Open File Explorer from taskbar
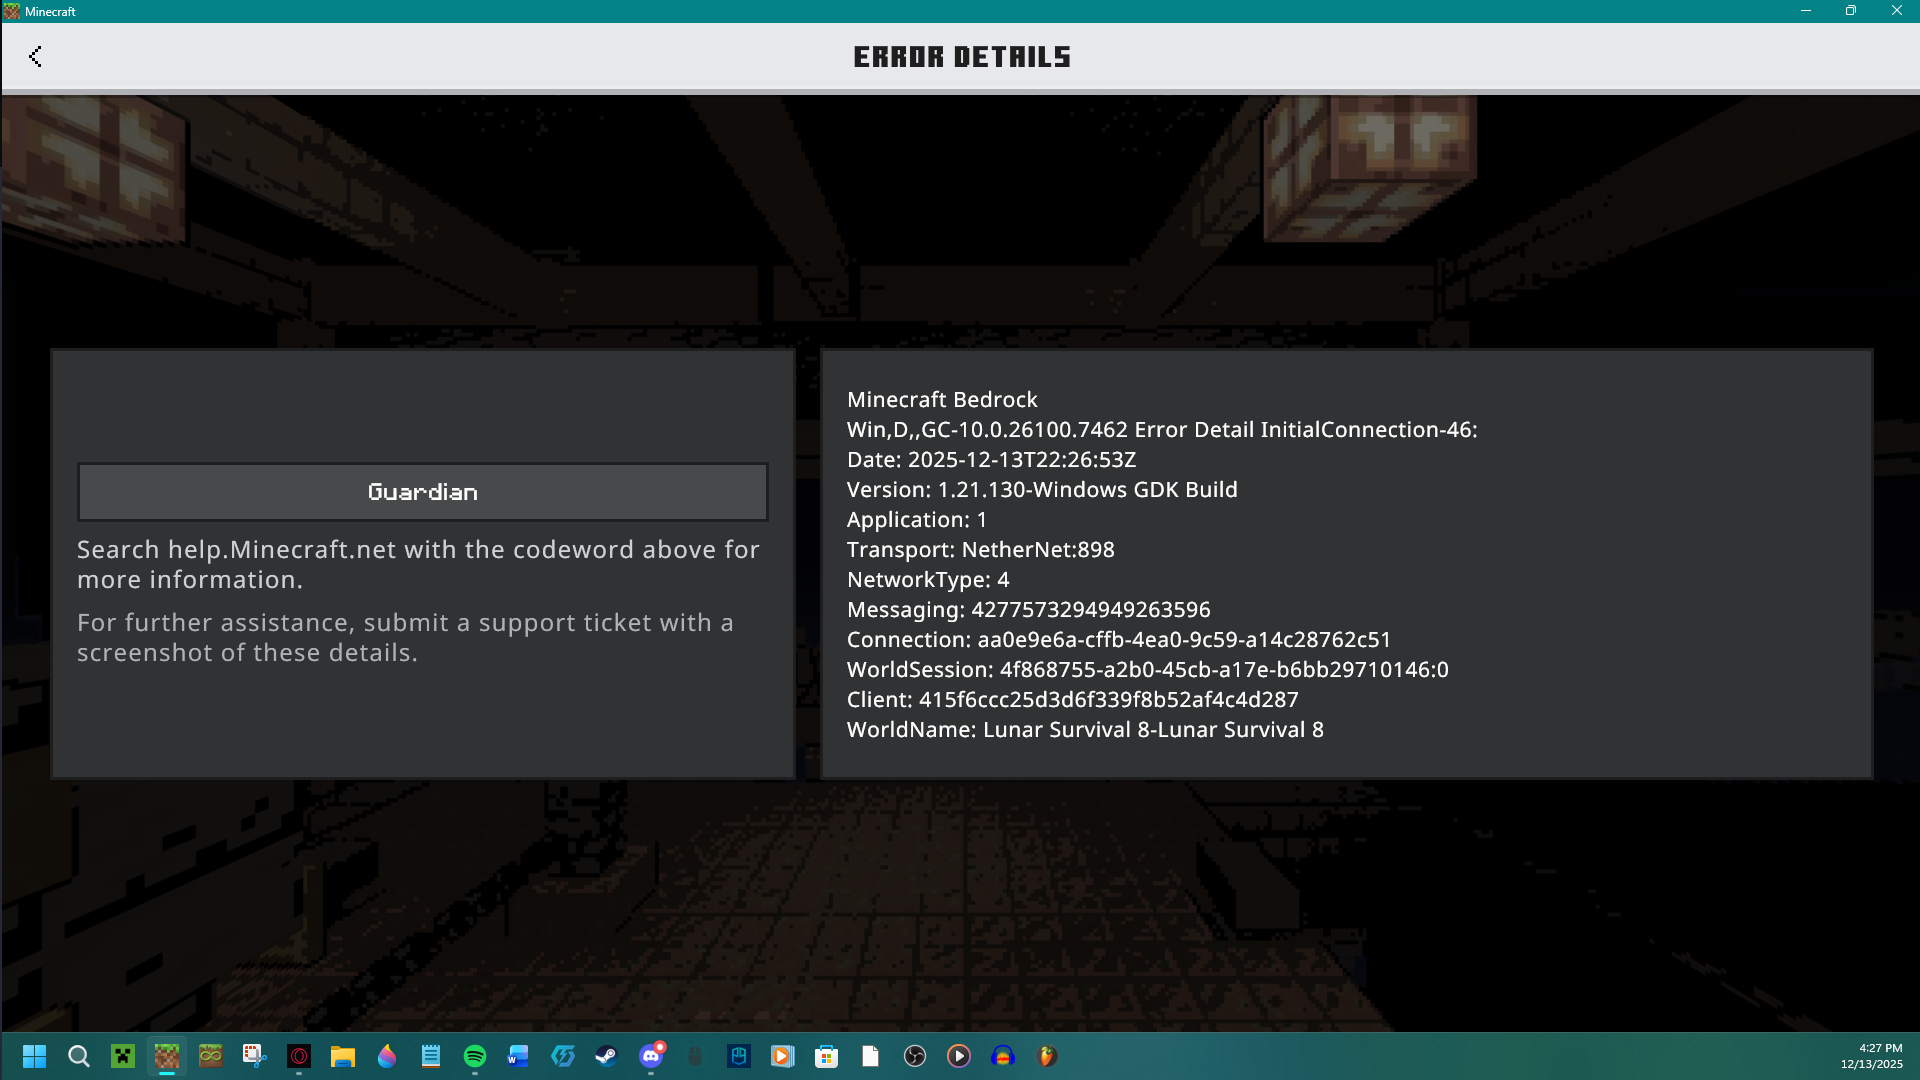This screenshot has height=1080, width=1920. [x=343, y=1056]
